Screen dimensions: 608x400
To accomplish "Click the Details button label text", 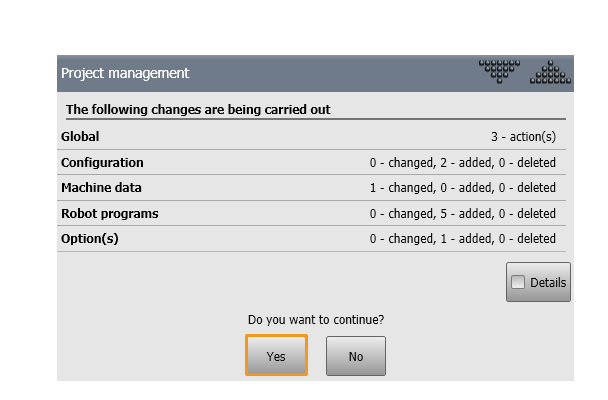I will [548, 283].
